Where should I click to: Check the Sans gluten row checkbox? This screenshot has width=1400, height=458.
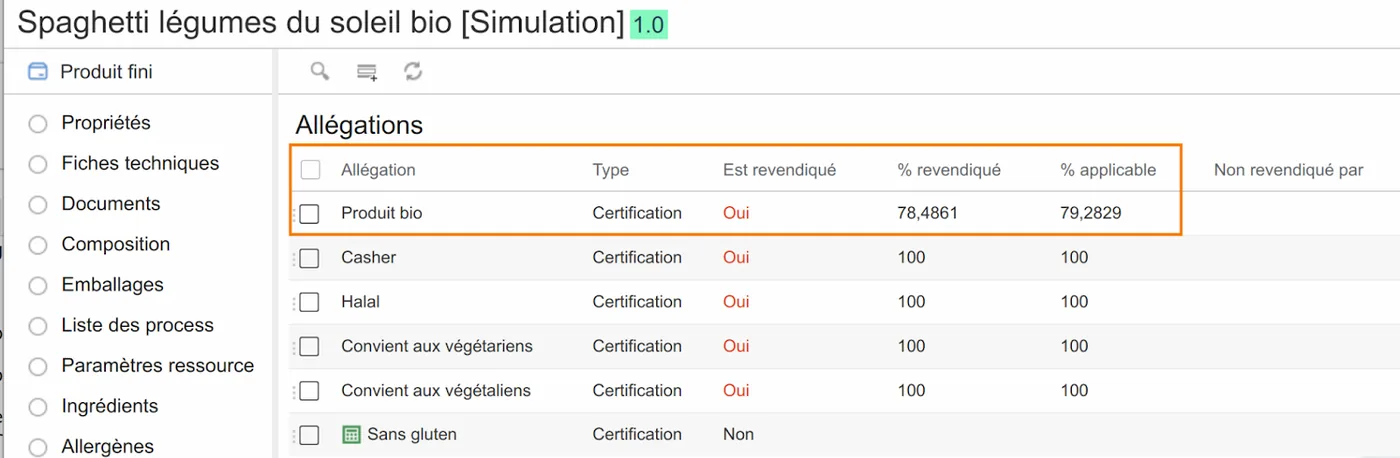pyautogui.click(x=310, y=435)
